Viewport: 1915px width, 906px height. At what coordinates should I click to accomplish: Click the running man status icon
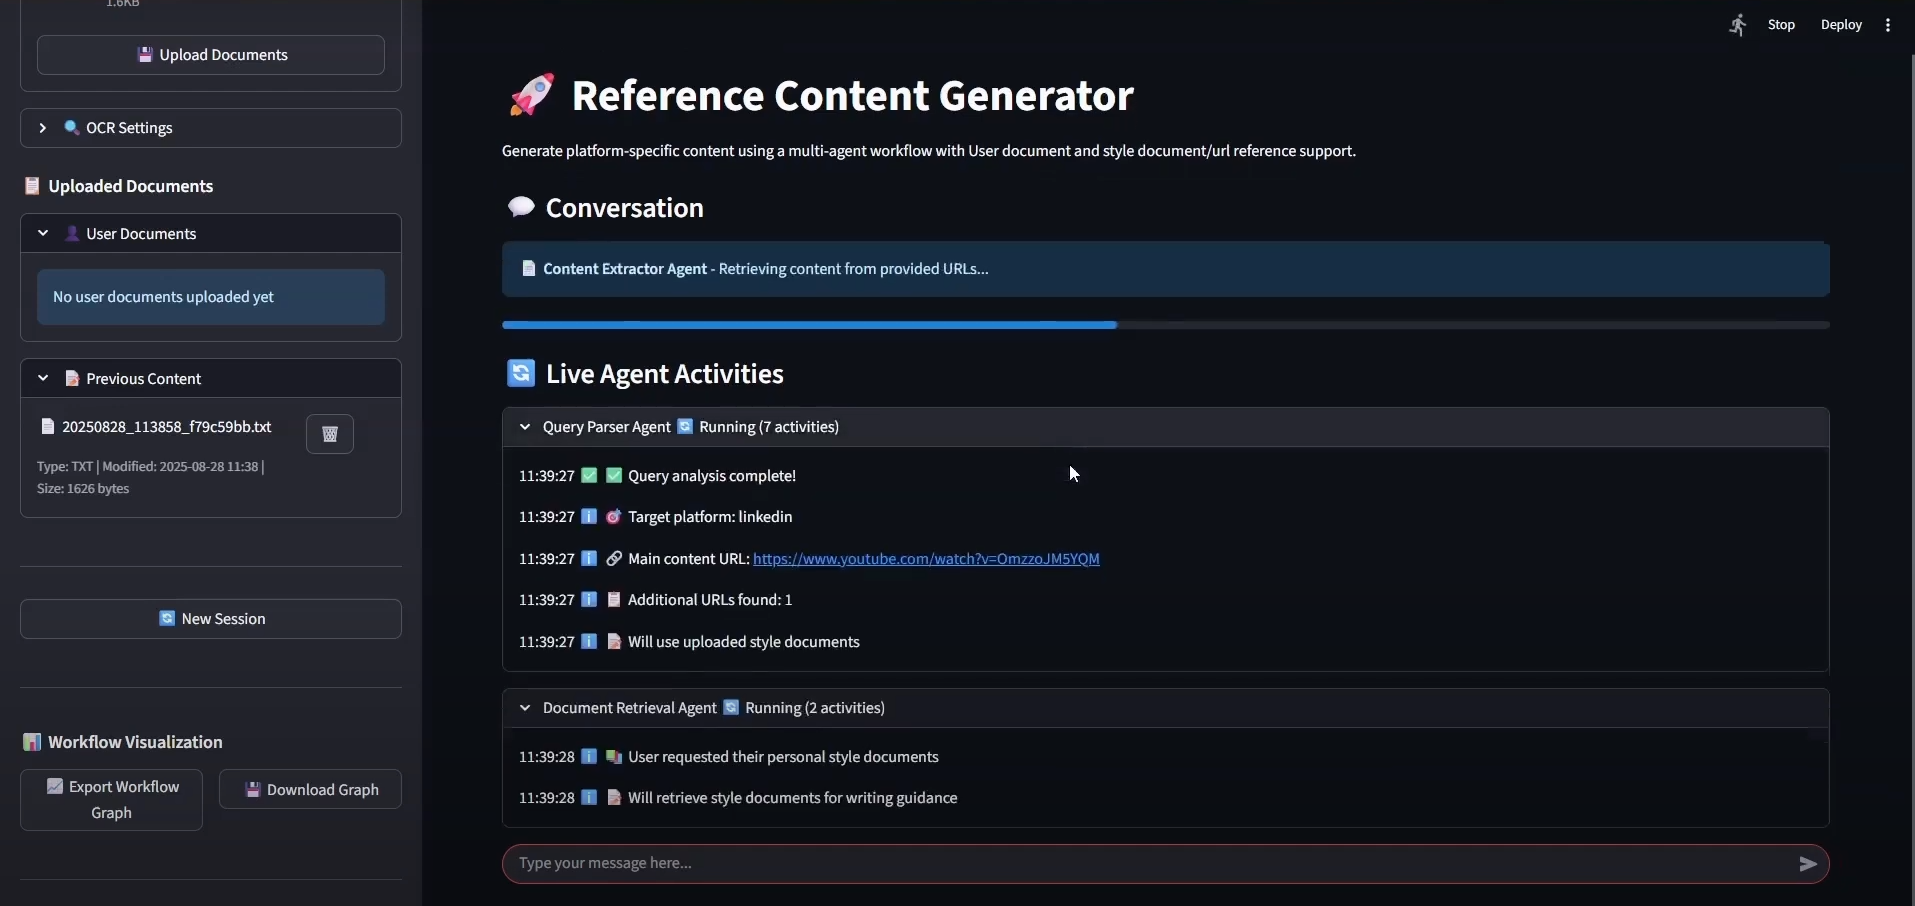coord(1738,25)
